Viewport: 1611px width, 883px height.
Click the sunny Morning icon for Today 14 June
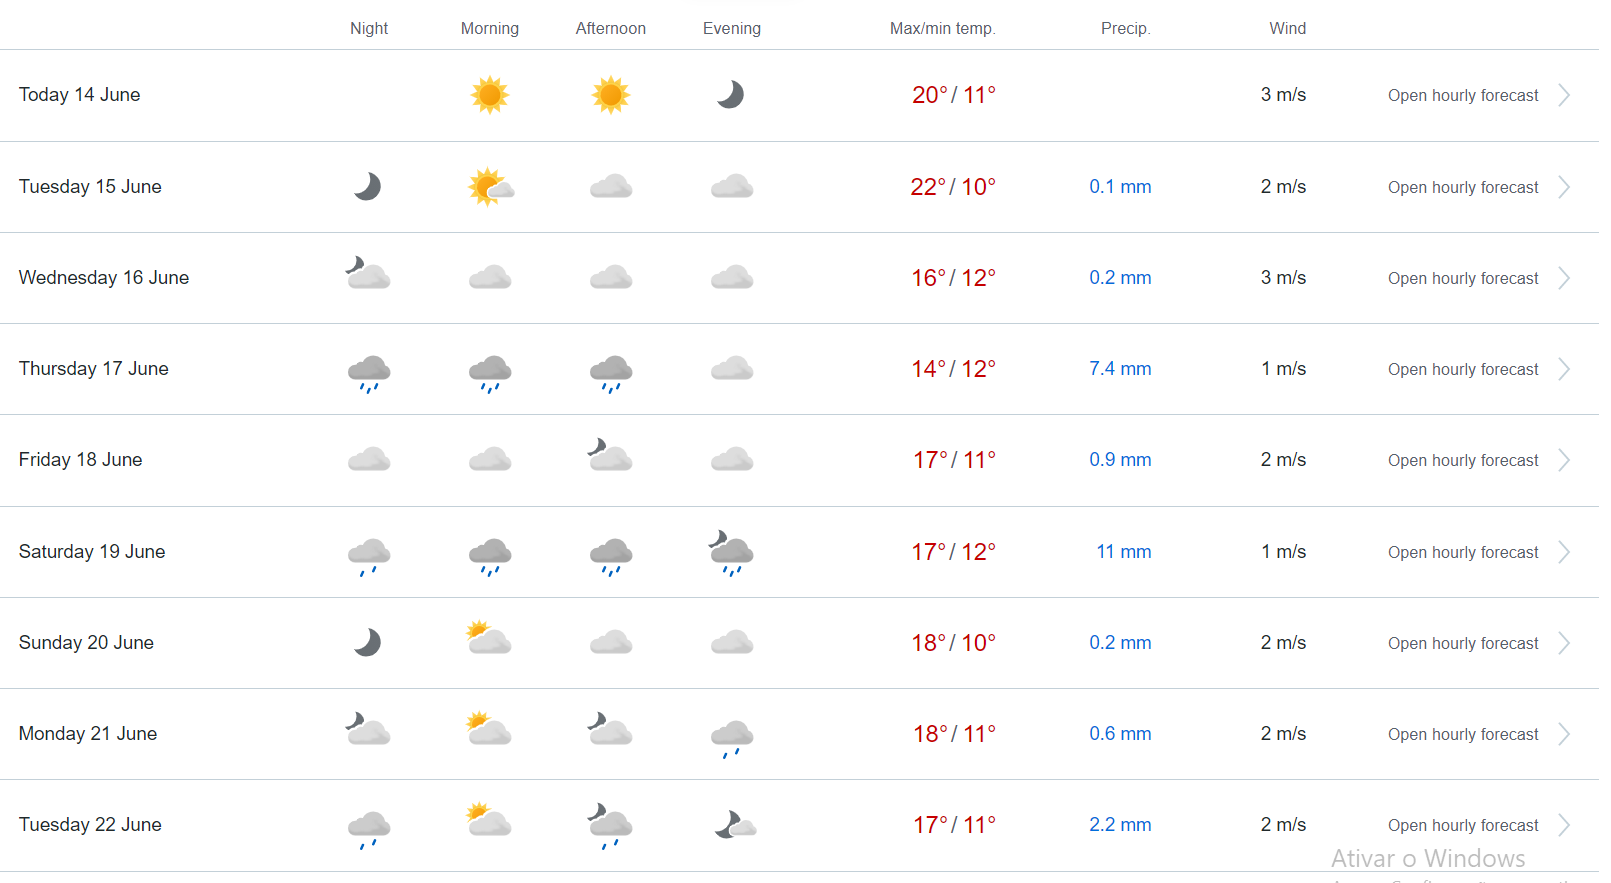point(490,95)
